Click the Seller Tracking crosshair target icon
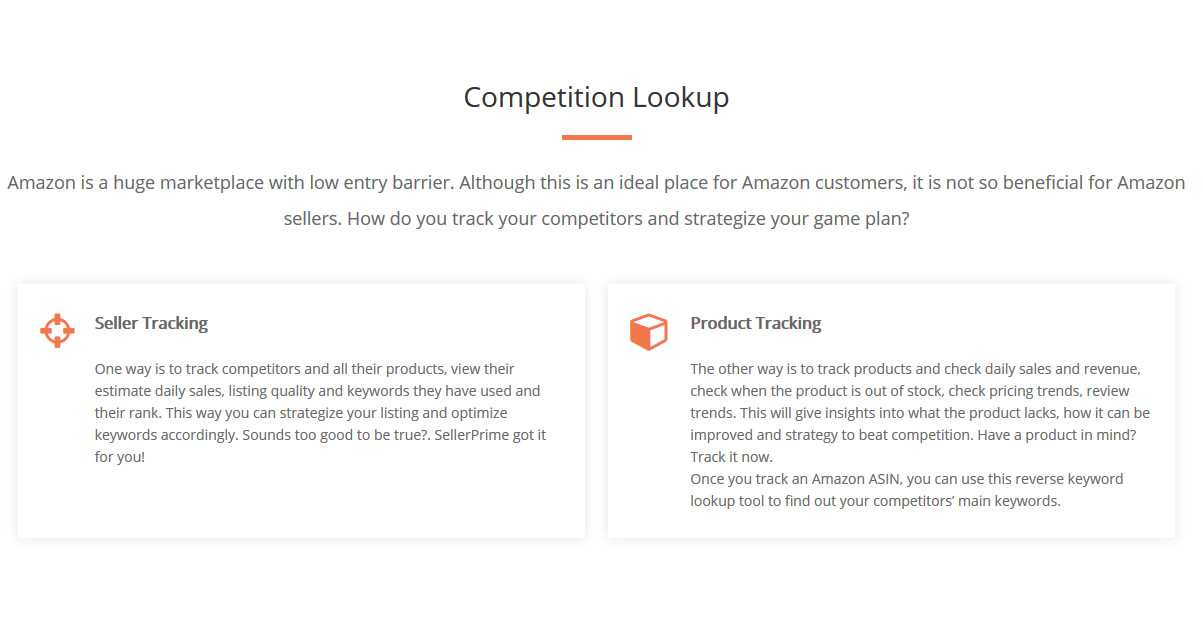 point(57,330)
